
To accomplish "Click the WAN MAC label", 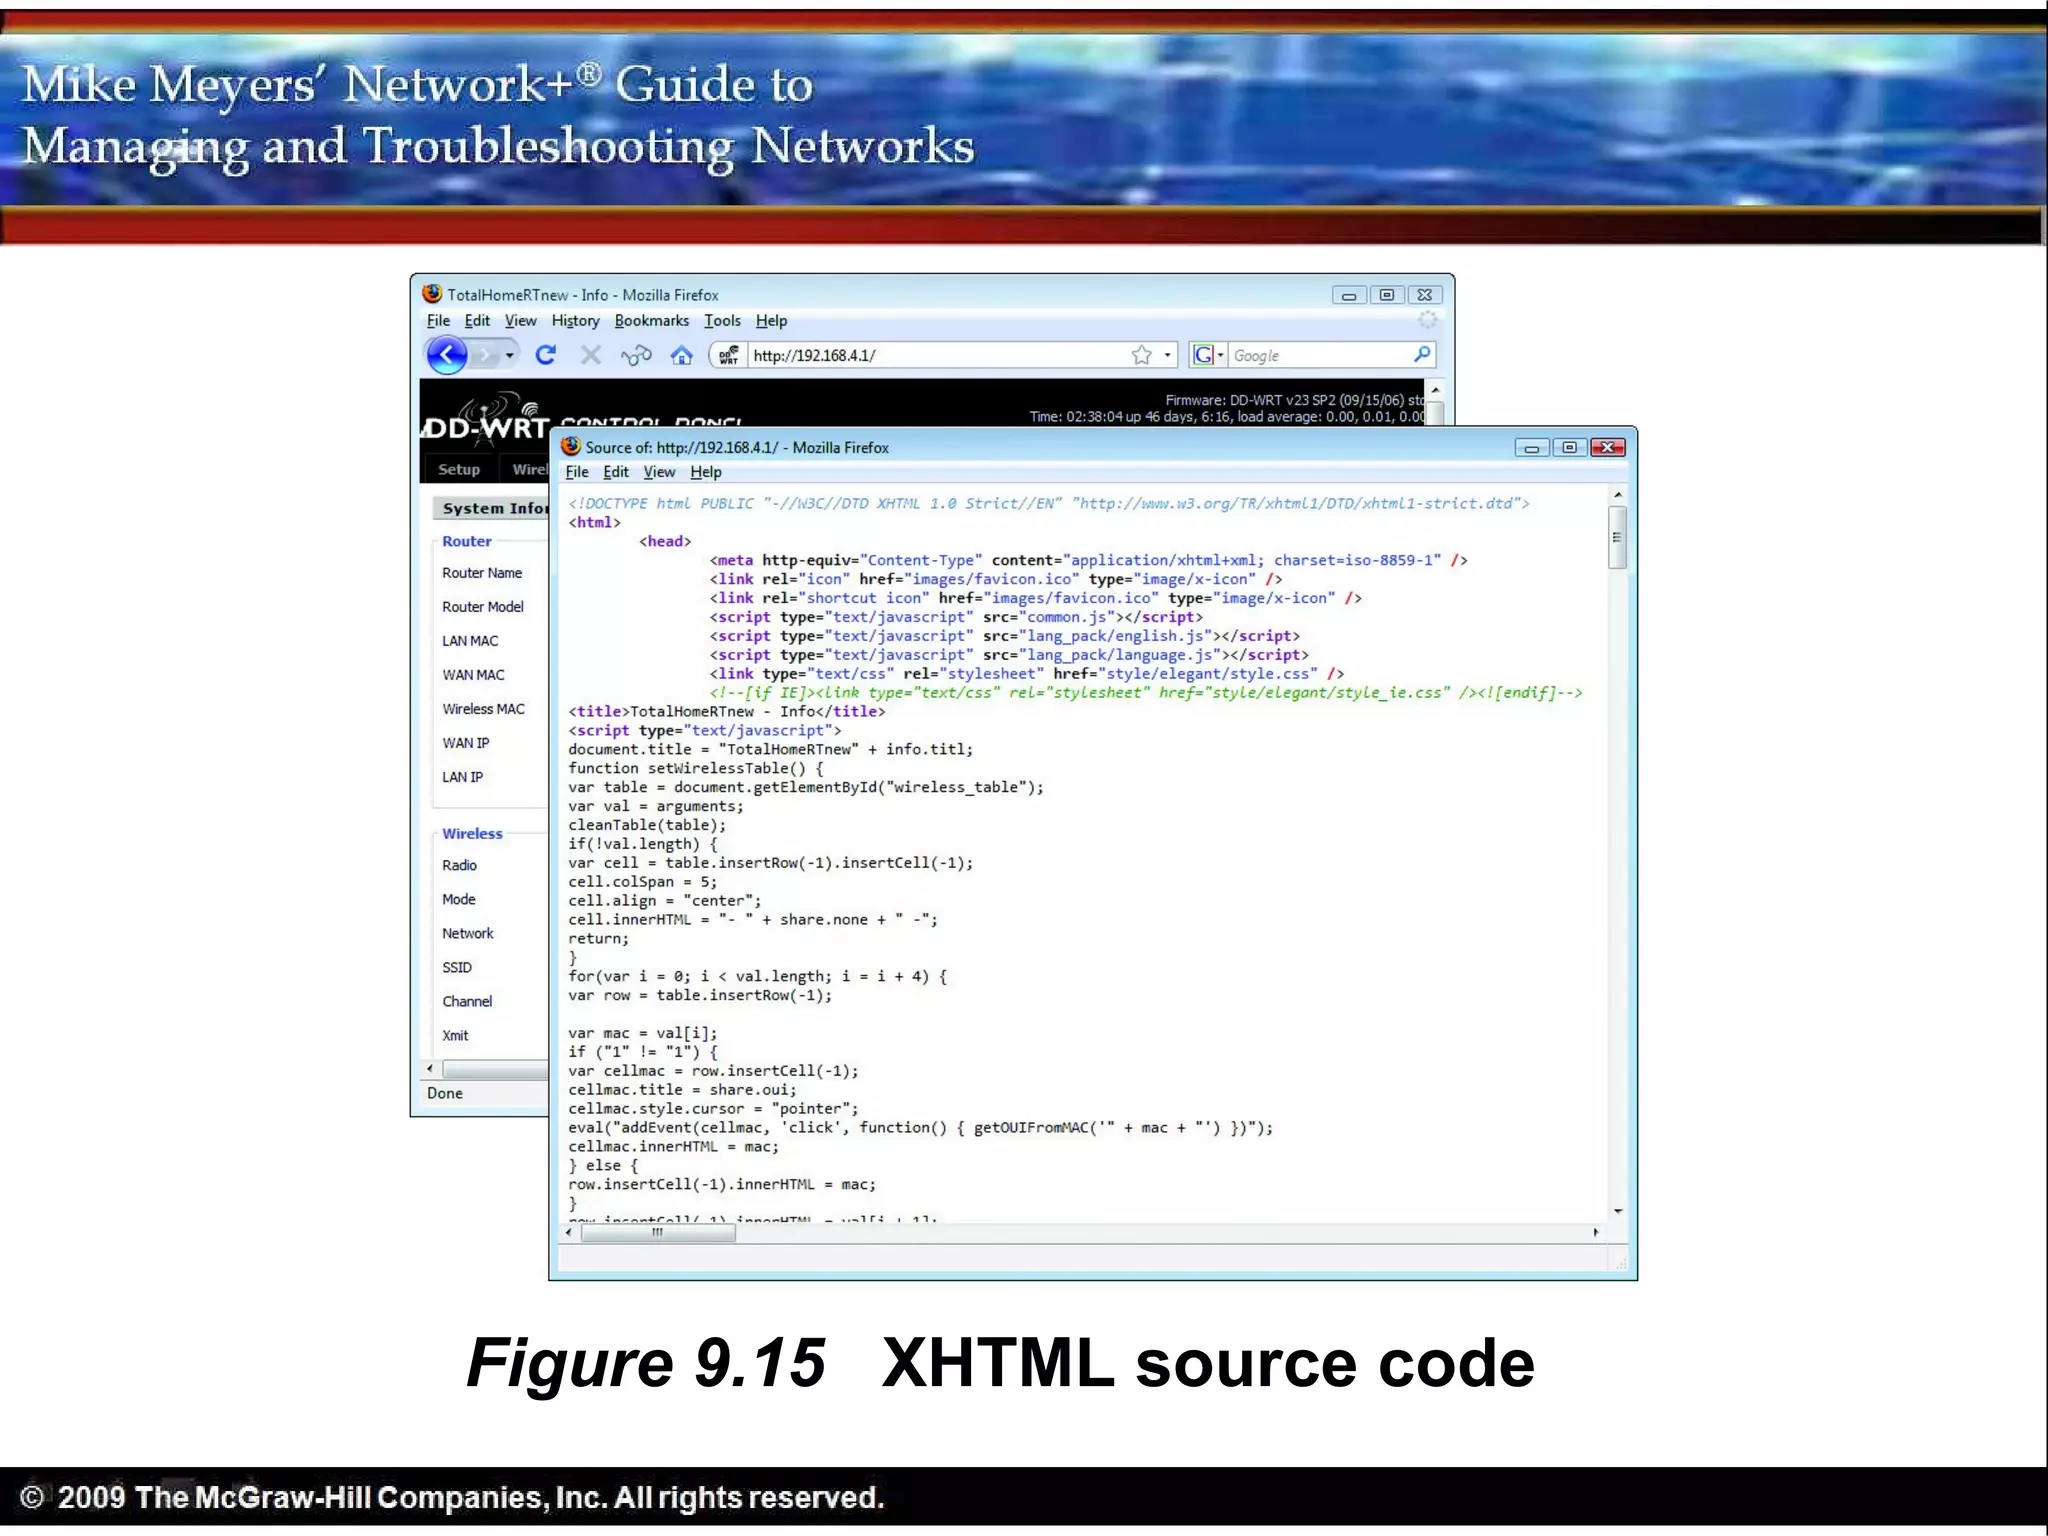I will [473, 675].
